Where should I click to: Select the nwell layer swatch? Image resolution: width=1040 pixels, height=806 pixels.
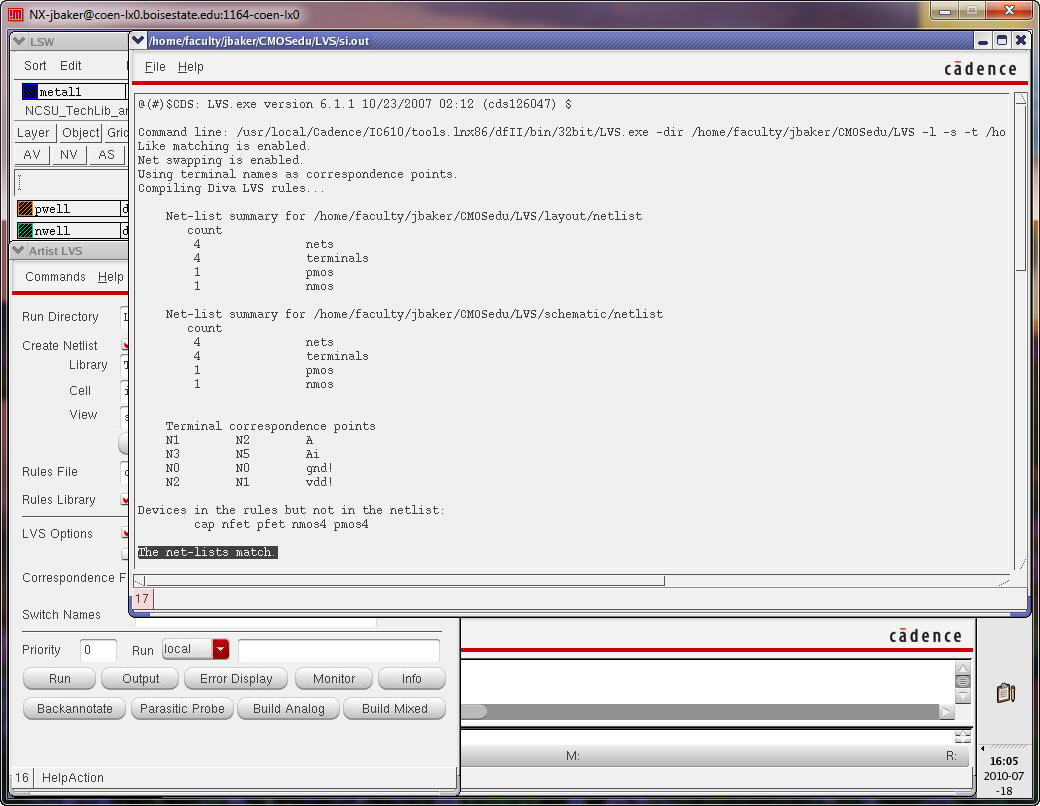(25, 230)
